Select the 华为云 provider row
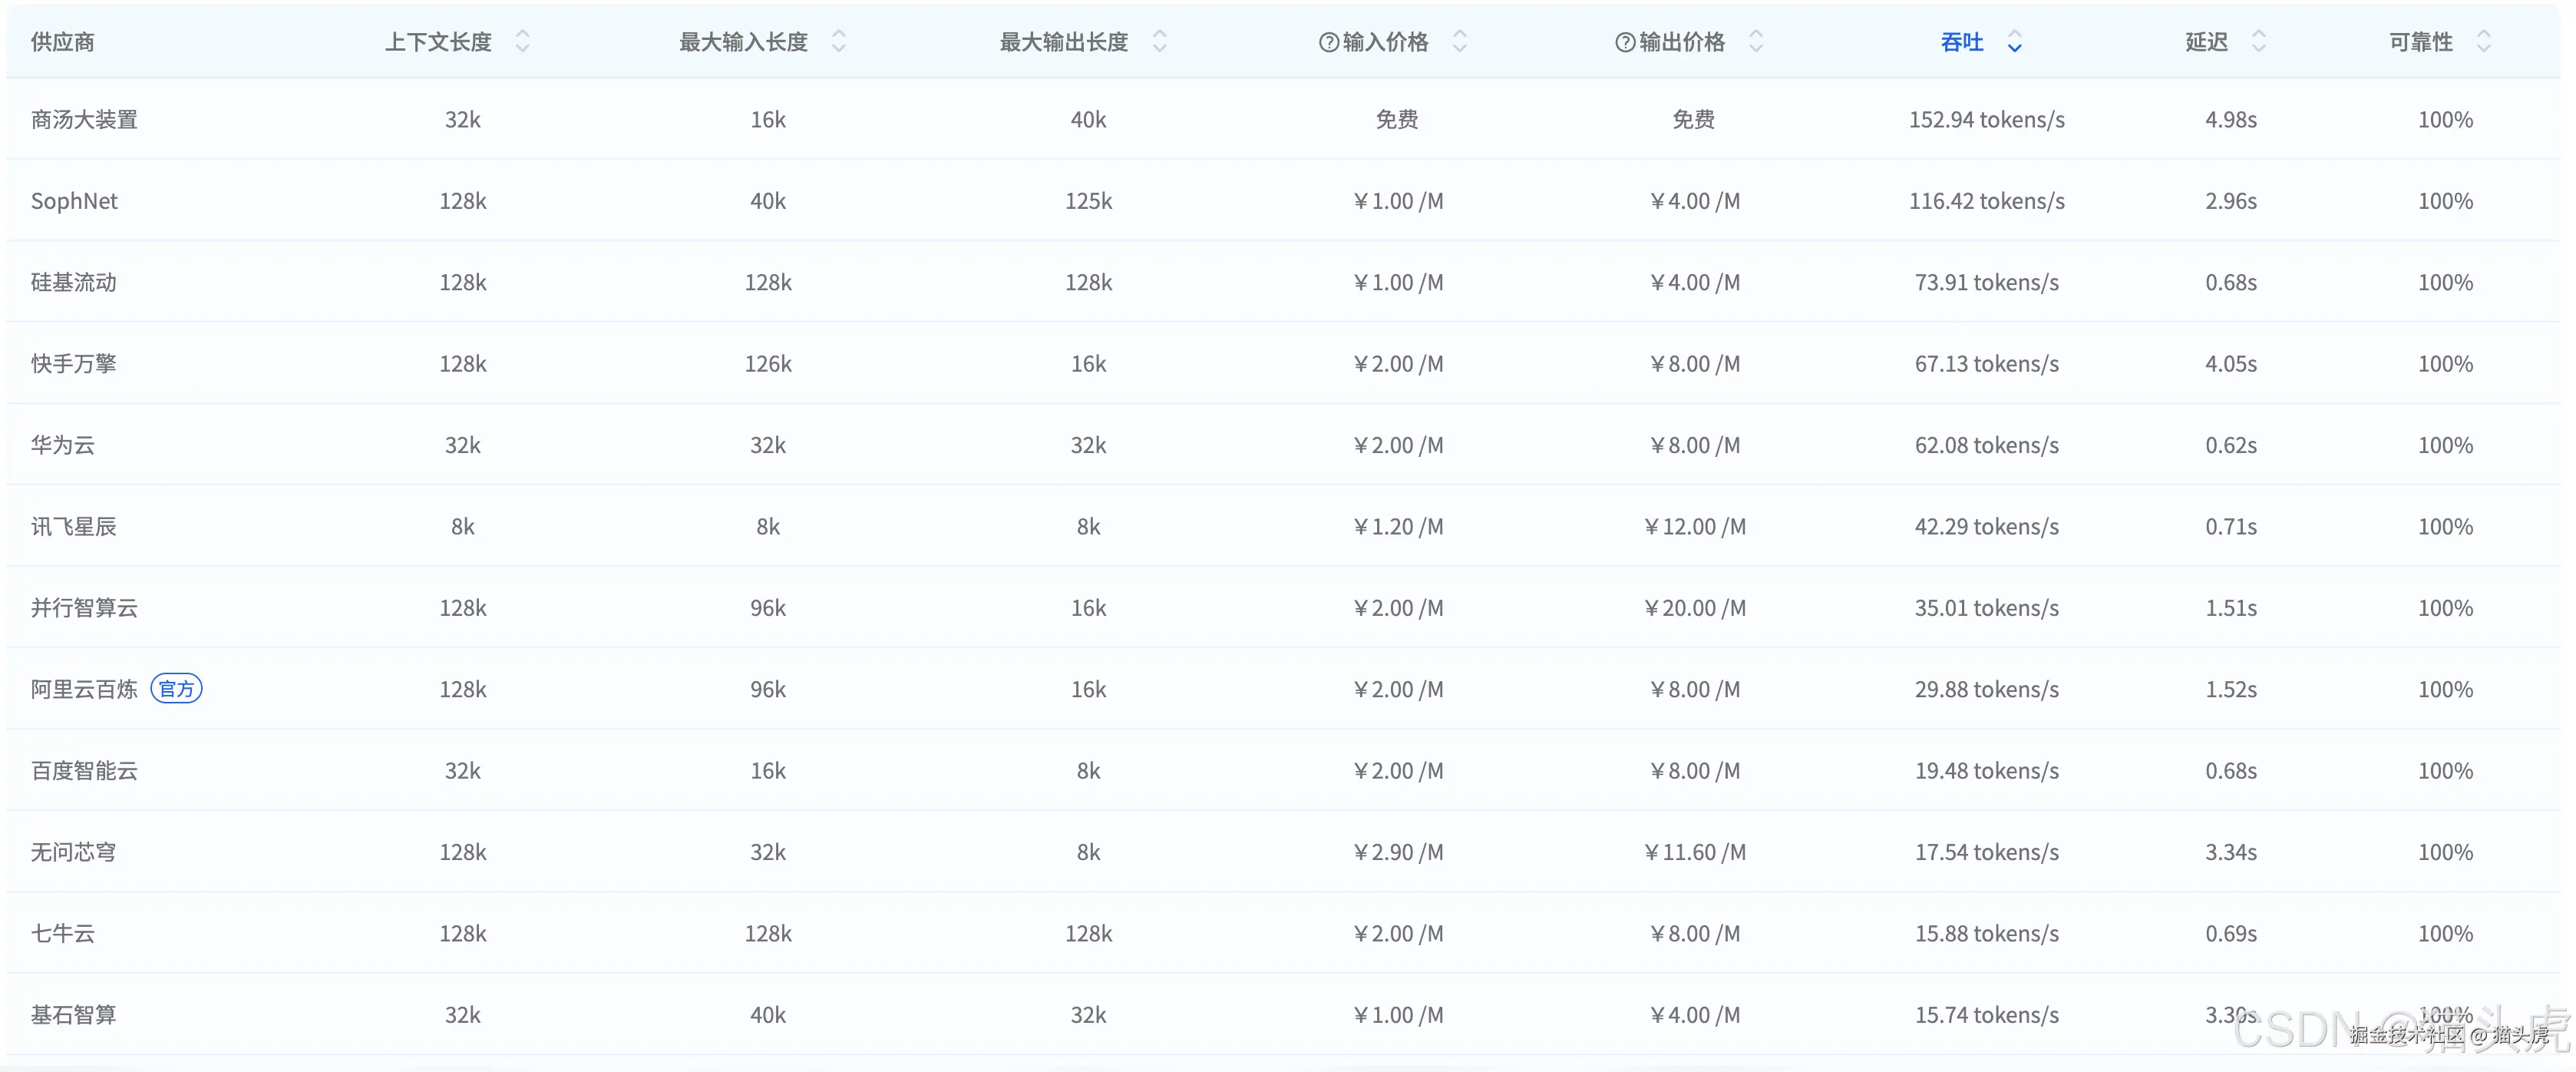This screenshot has height=1072, width=2576. click(62, 445)
